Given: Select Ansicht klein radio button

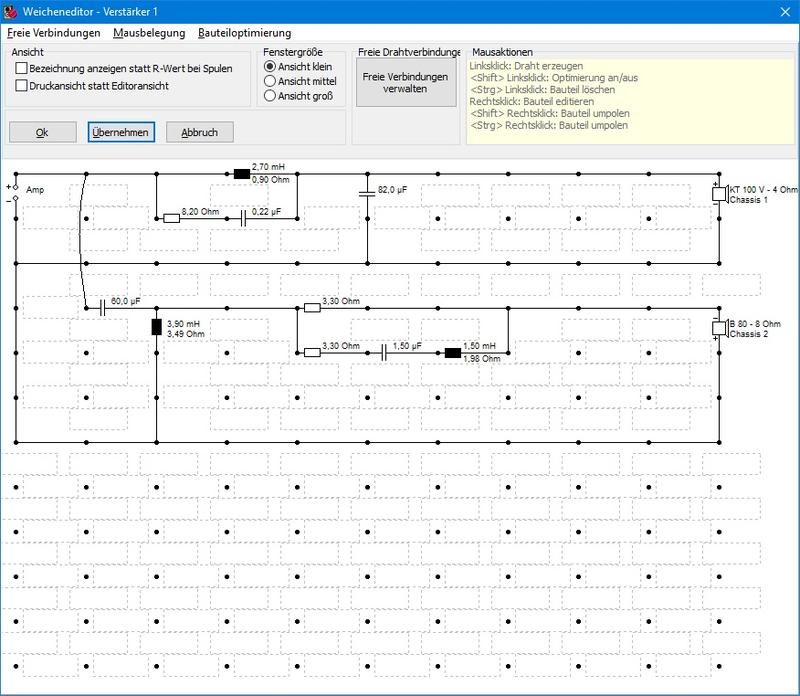Looking at the screenshot, I should click(270, 66).
